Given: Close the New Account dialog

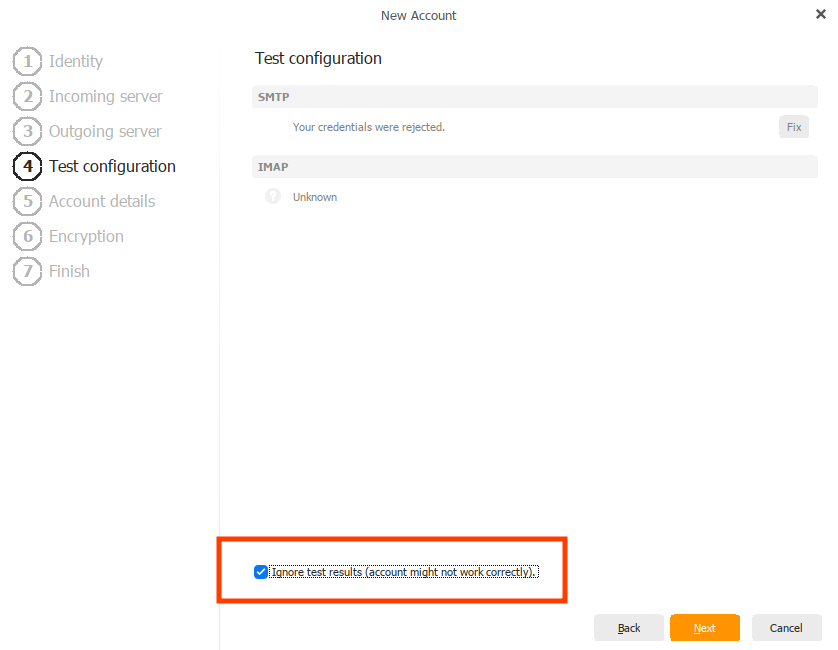Looking at the screenshot, I should [821, 15].
